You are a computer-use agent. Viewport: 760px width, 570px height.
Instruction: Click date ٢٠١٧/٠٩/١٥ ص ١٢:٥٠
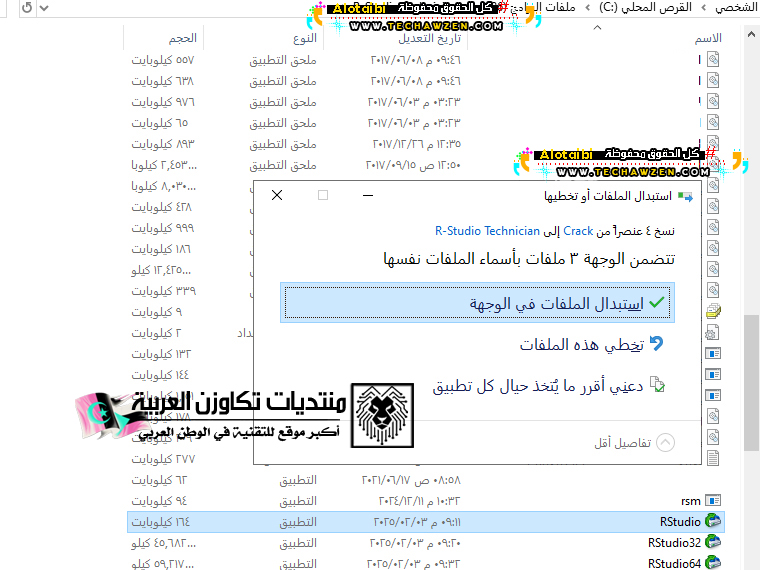pos(413,165)
